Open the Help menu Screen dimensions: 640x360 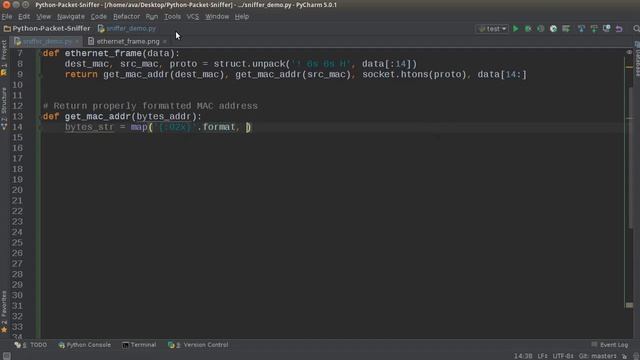(242, 17)
